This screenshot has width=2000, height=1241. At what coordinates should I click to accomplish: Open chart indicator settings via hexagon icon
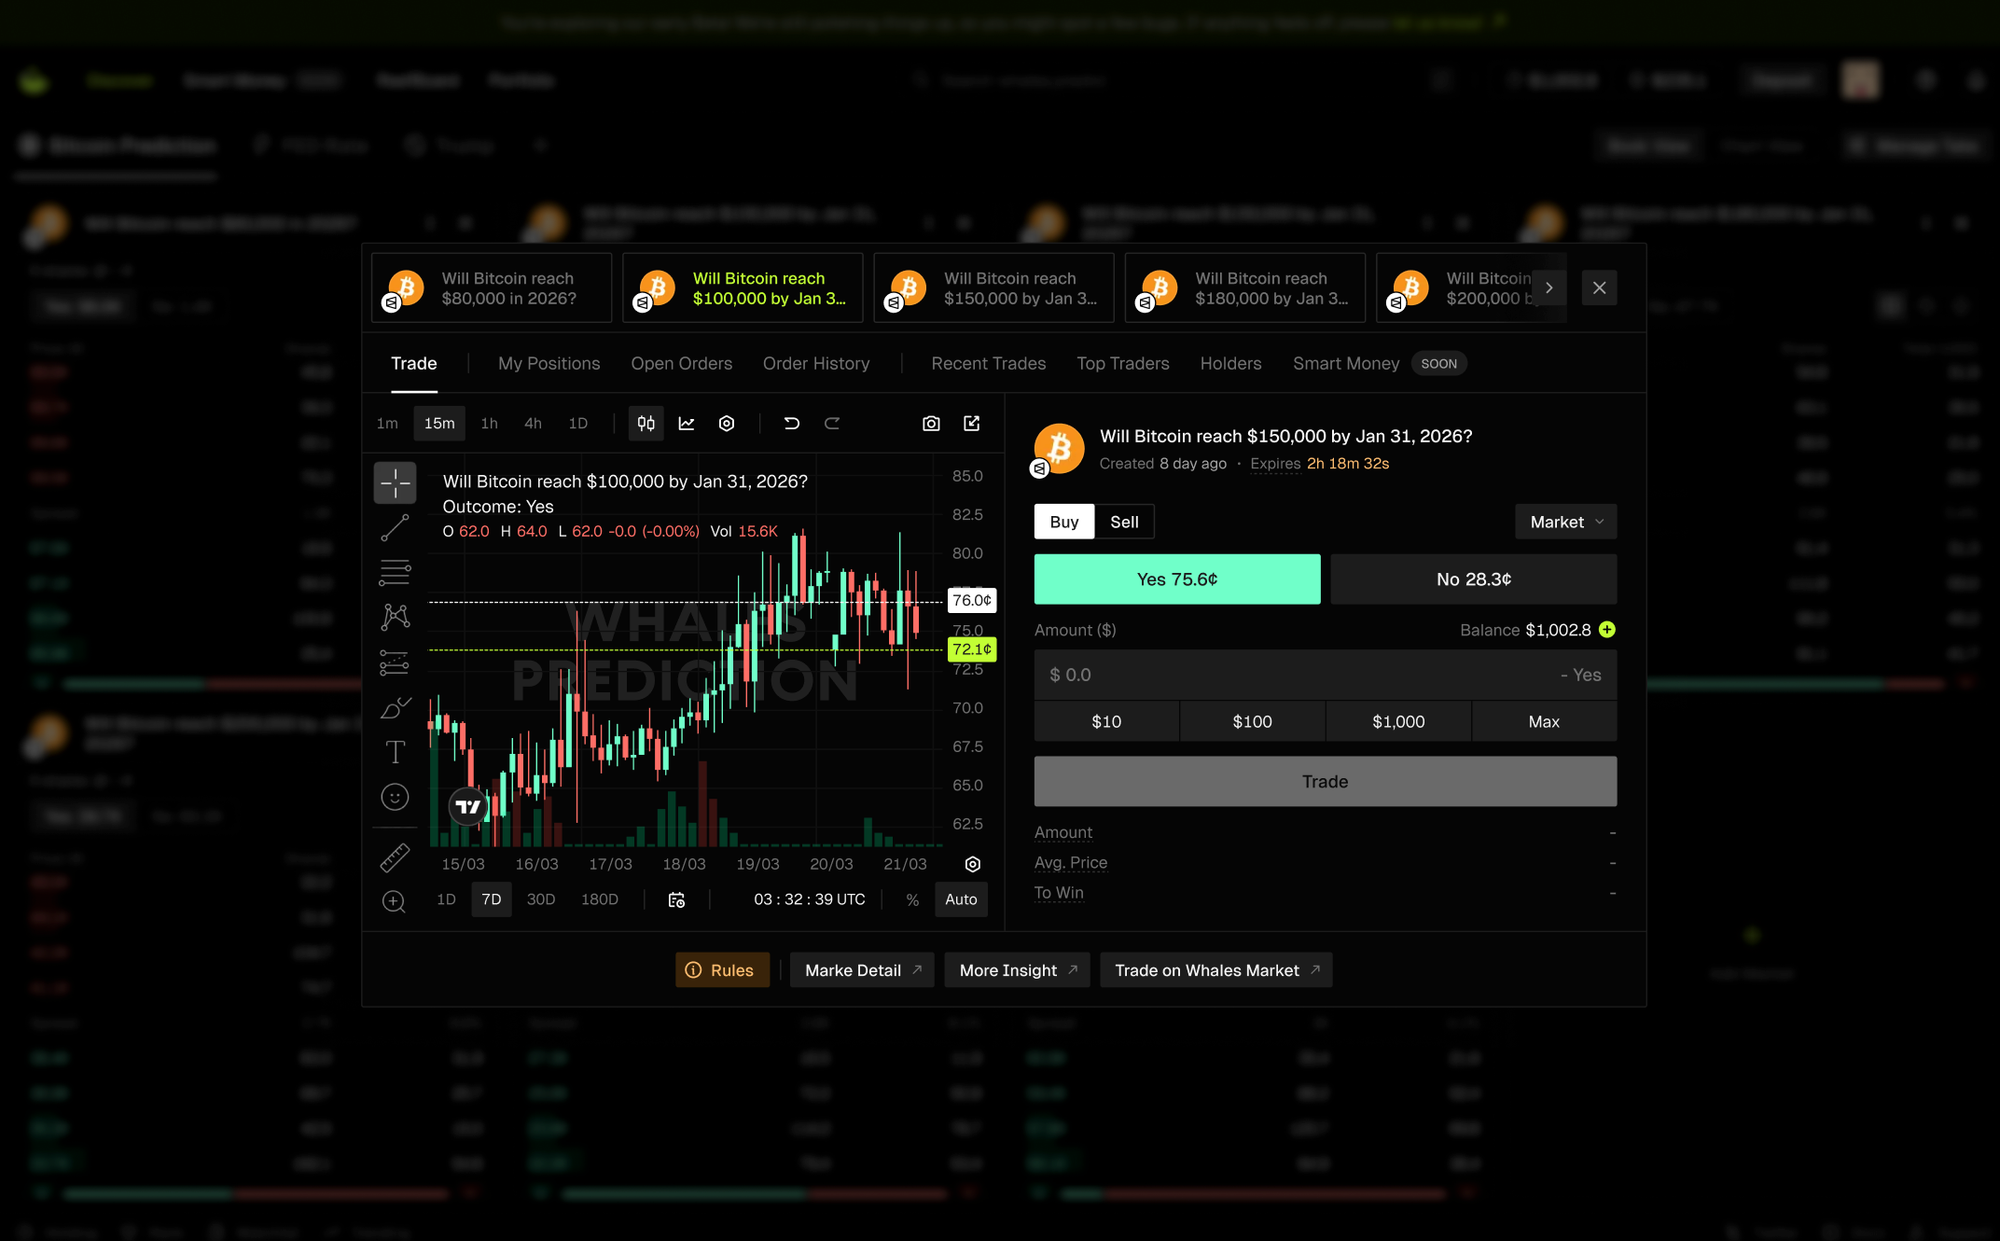[x=726, y=423]
